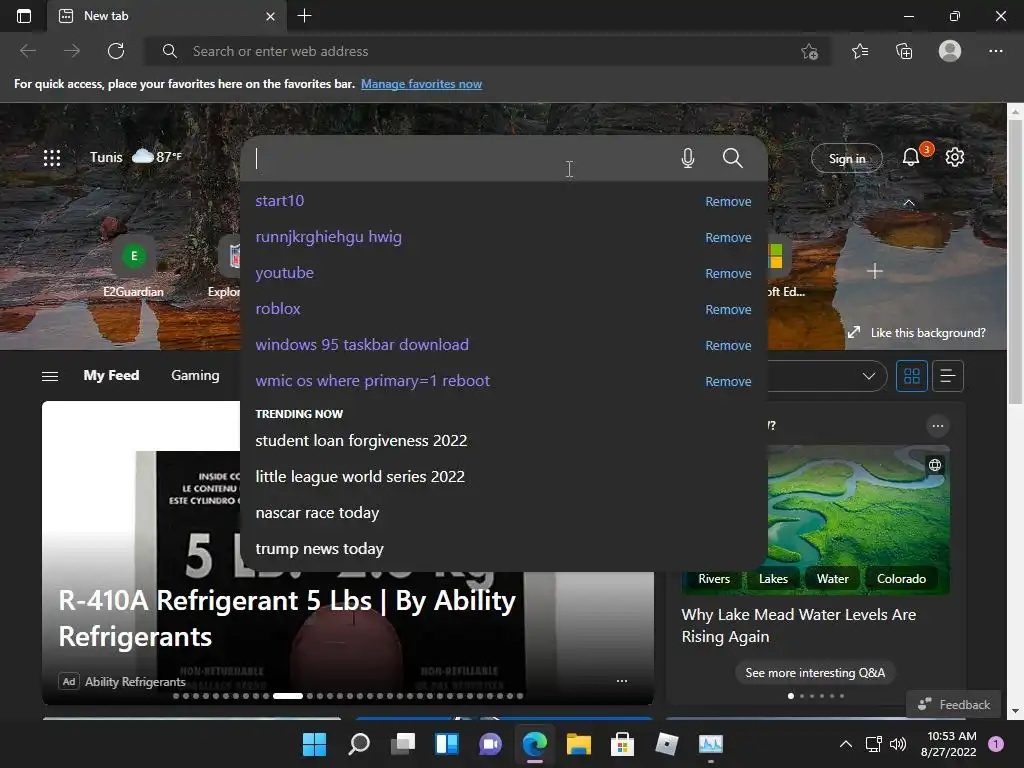Open more options on the Q&A card

click(938, 426)
